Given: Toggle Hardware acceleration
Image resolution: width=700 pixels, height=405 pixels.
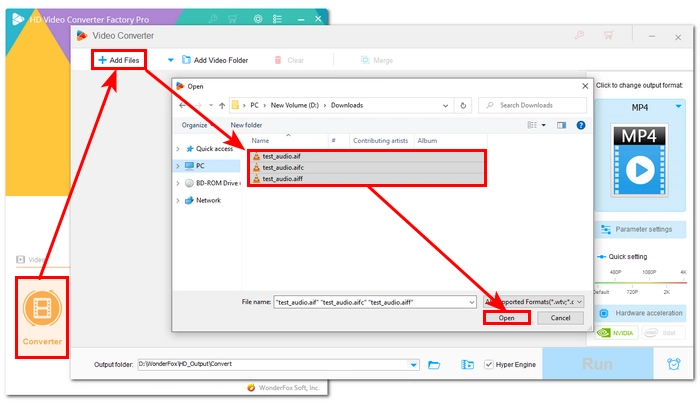Looking at the screenshot, I should coord(640,313).
